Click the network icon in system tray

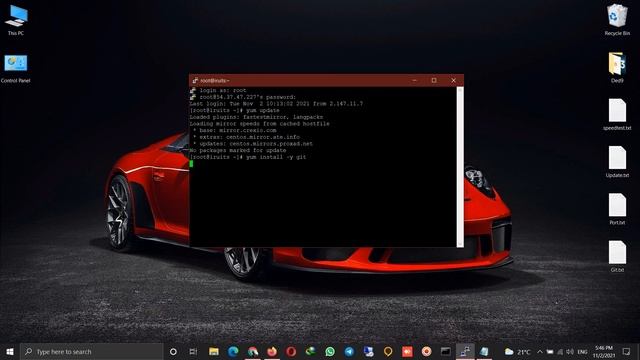click(x=560, y=351)
